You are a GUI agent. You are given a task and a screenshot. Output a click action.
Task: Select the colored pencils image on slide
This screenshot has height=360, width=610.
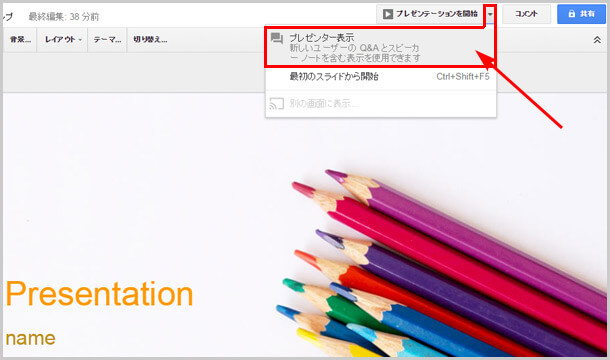click(442, 263)
